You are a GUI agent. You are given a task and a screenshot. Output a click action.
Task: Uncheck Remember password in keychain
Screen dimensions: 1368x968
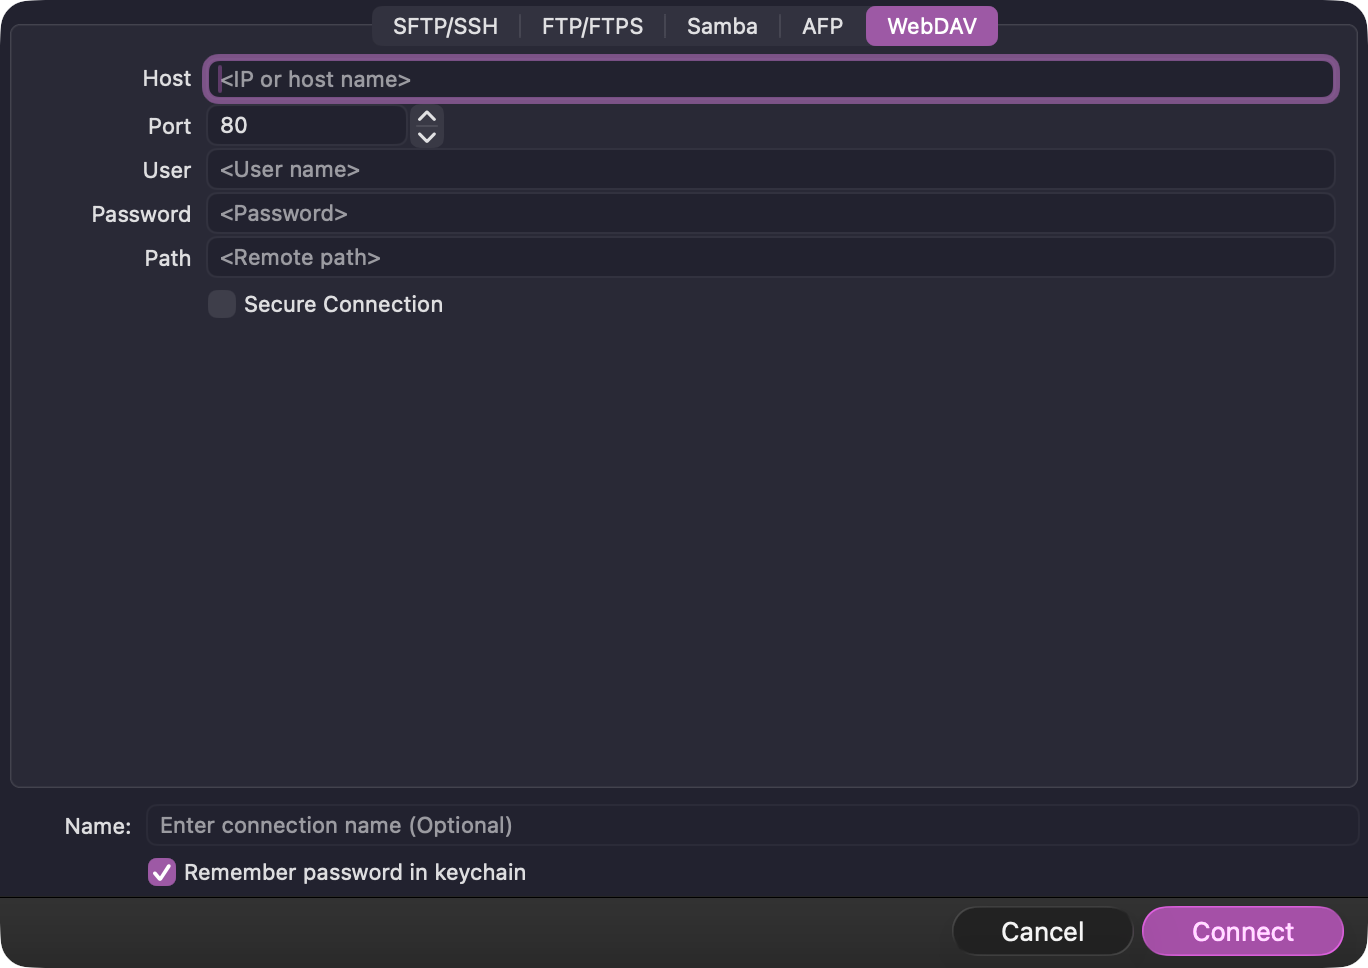[161, 872]
